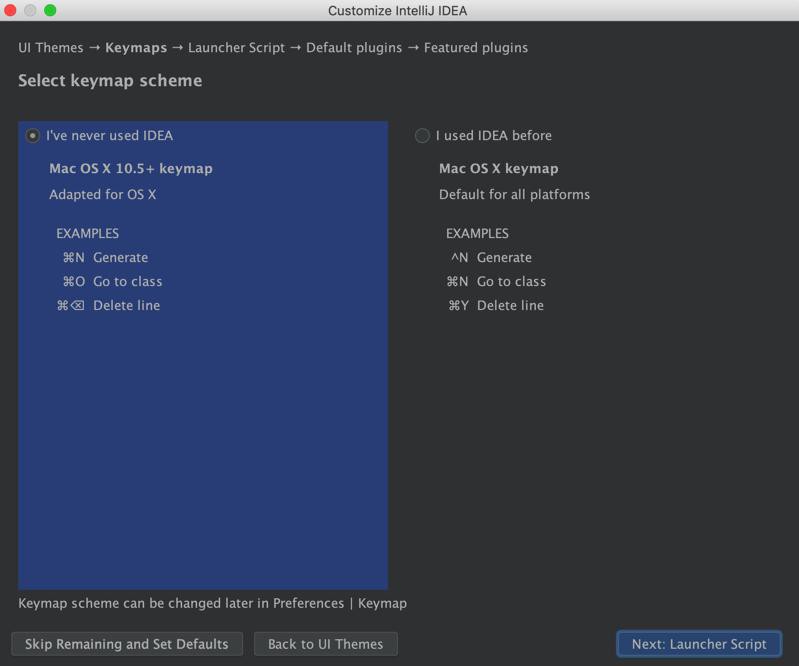799x666 pixels.
Task: Click the ⌘⌫ Delete line example
Action: 108,305
